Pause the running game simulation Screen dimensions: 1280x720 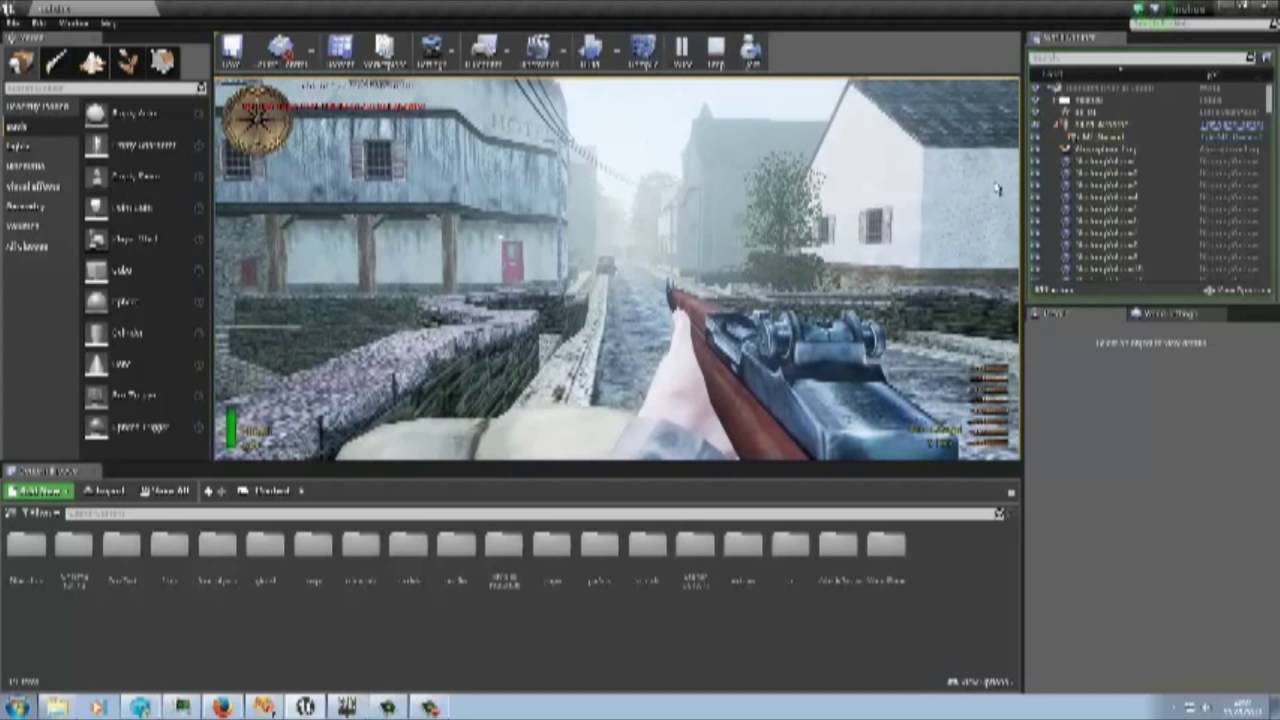tap(682, 48)
